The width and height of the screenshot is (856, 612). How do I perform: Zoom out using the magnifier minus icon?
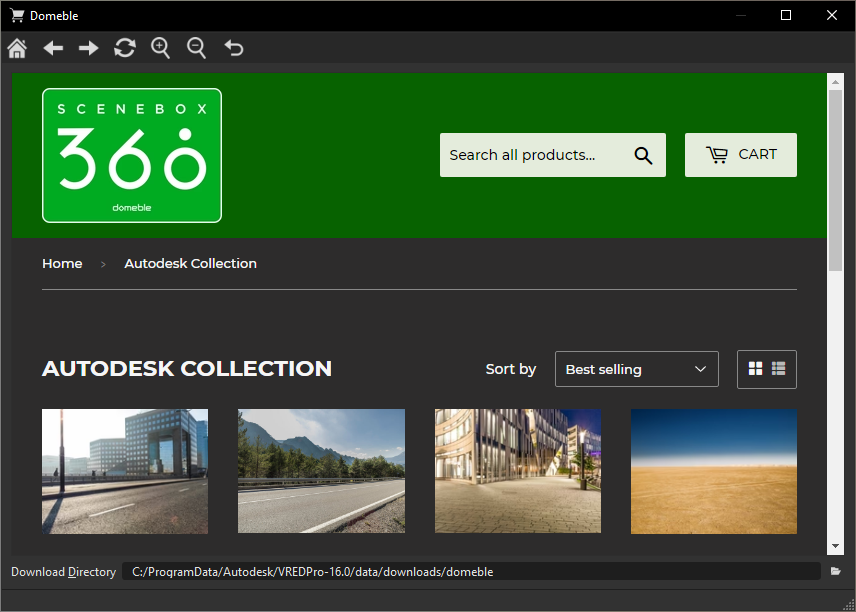pos(196,47)
